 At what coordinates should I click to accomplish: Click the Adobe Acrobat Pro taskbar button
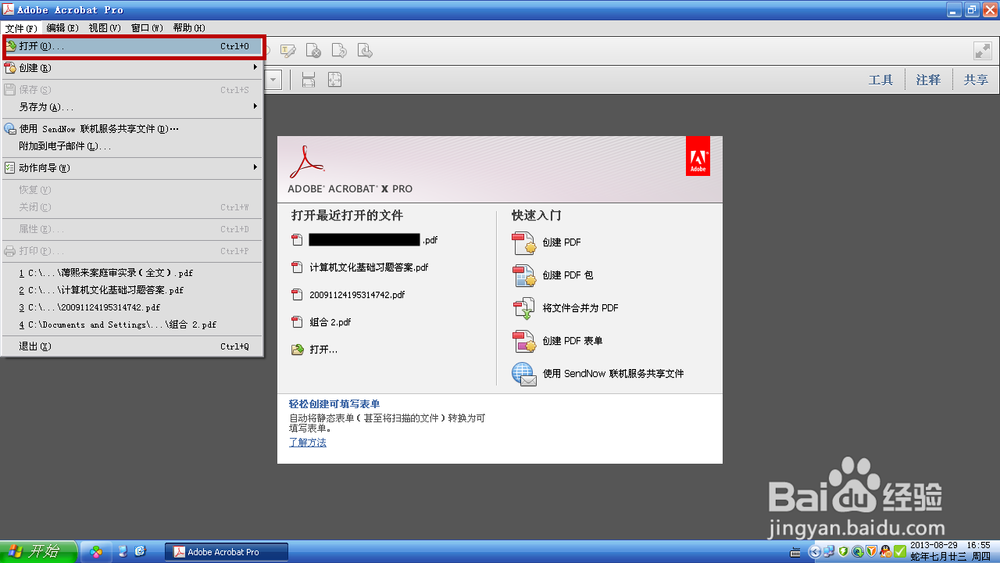[226, 552]
